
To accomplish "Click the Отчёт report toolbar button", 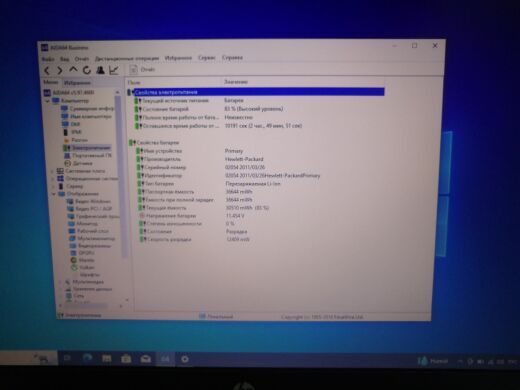I will point(142,69).
